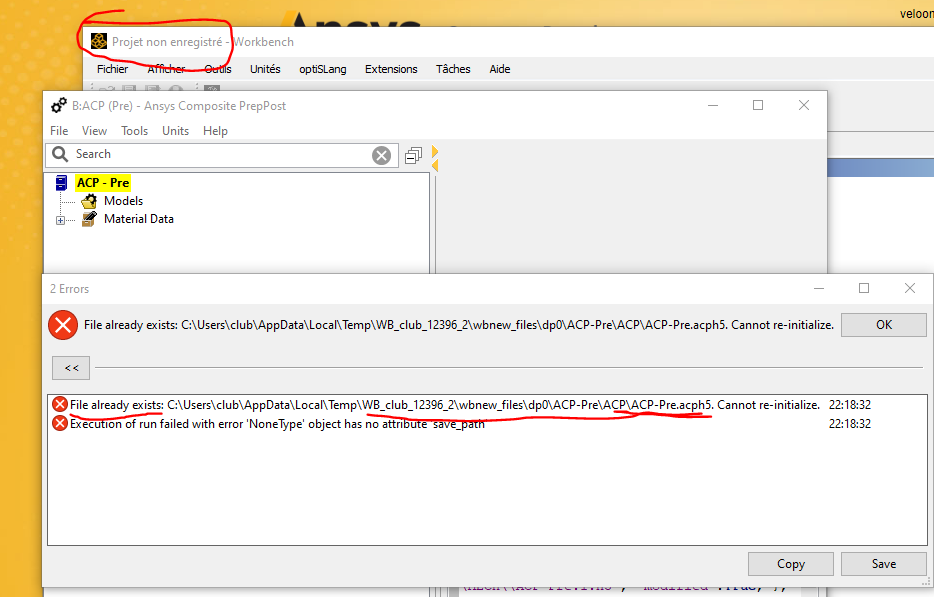Click the magnifier icon in Search box

pos(60,154)
